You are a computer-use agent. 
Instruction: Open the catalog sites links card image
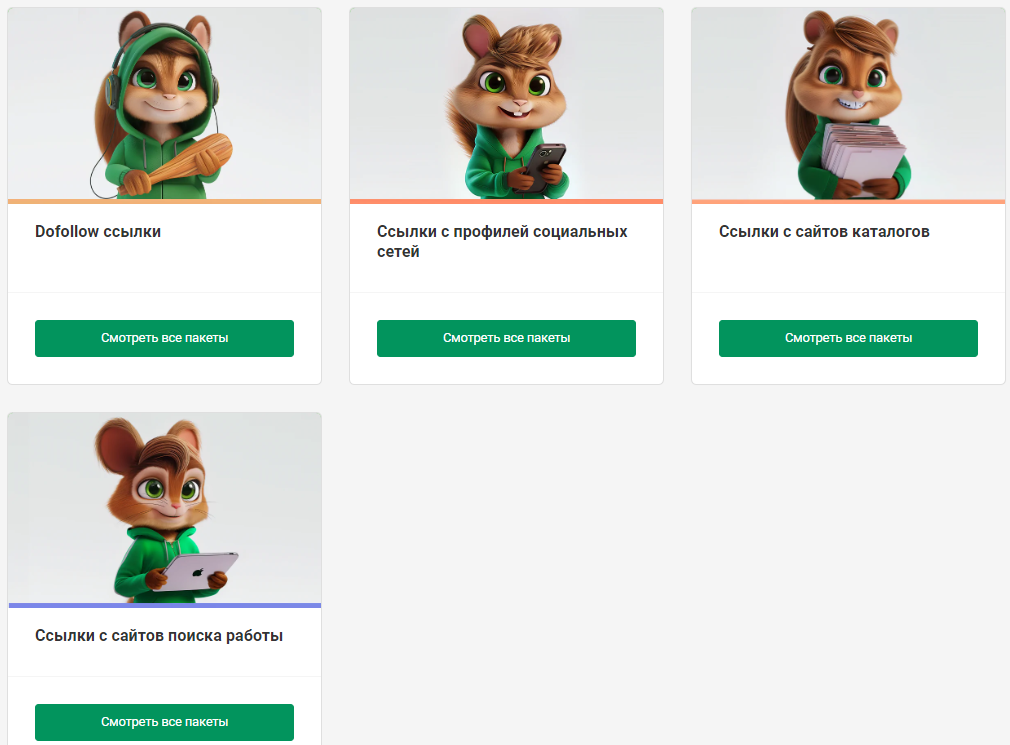coord(848,103)
